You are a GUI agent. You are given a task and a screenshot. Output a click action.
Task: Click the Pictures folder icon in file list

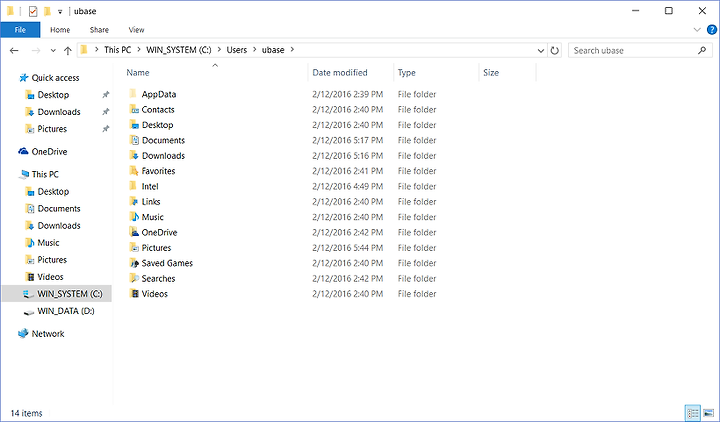coord(134,248)
